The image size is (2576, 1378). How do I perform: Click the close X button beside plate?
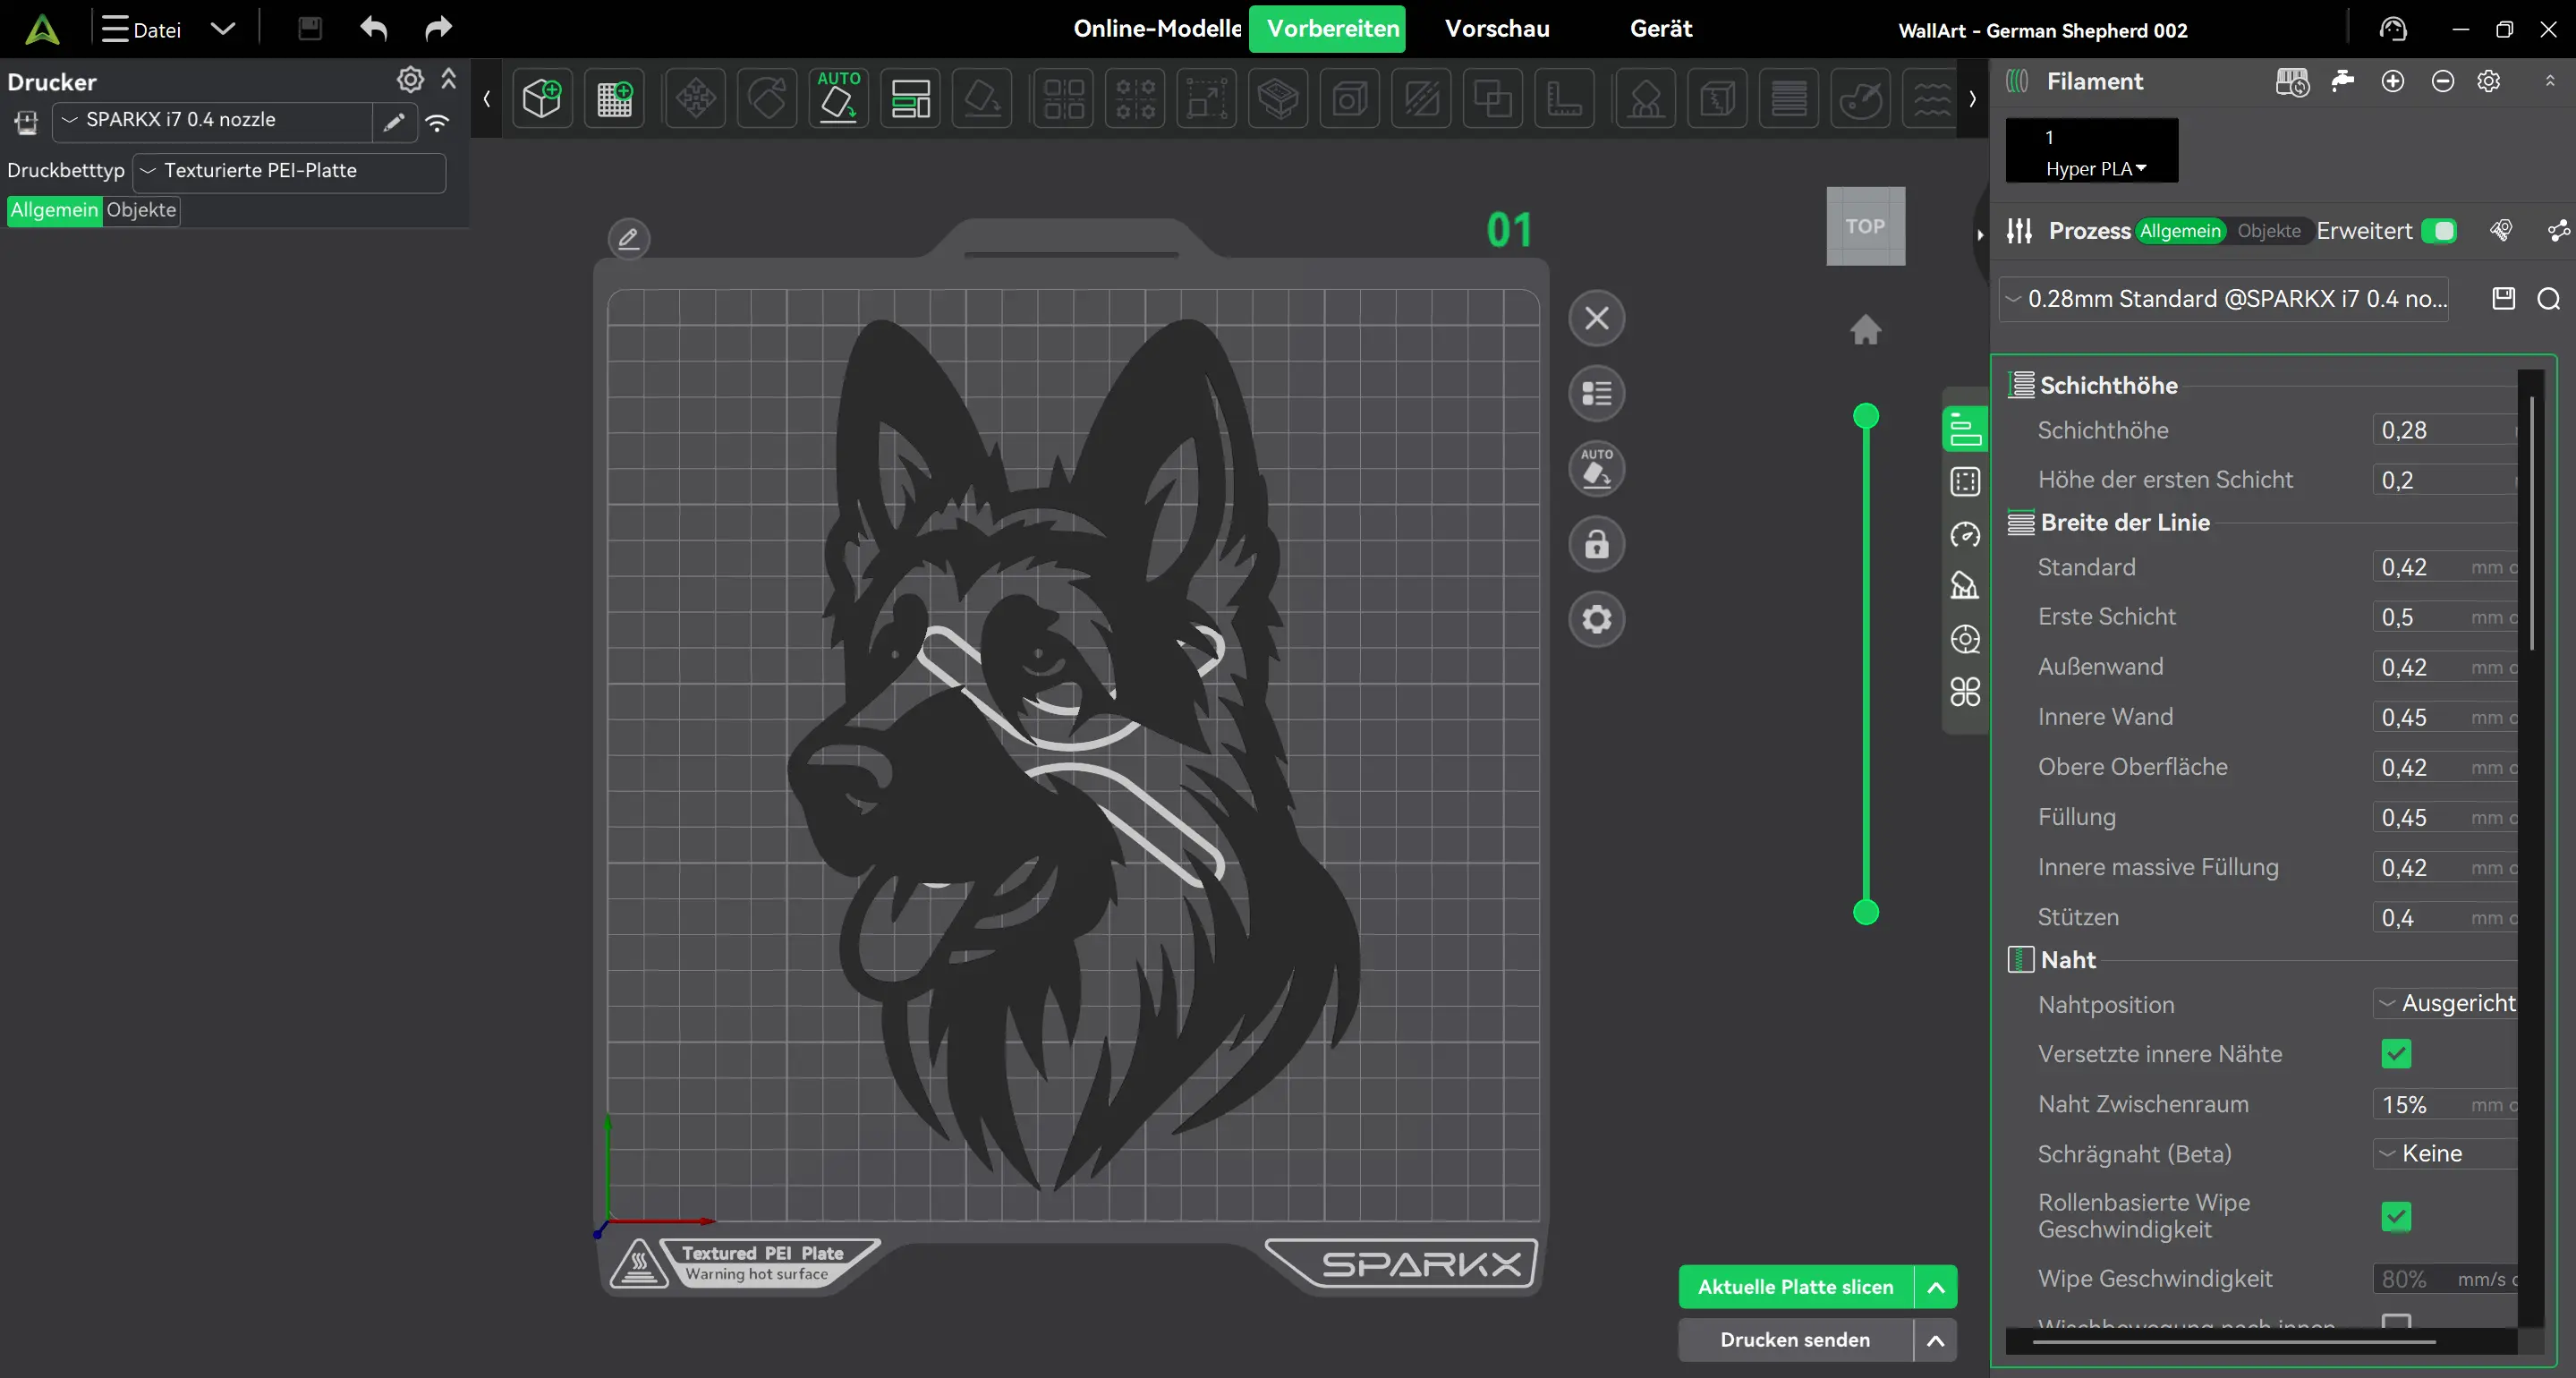pos(1597,319)
